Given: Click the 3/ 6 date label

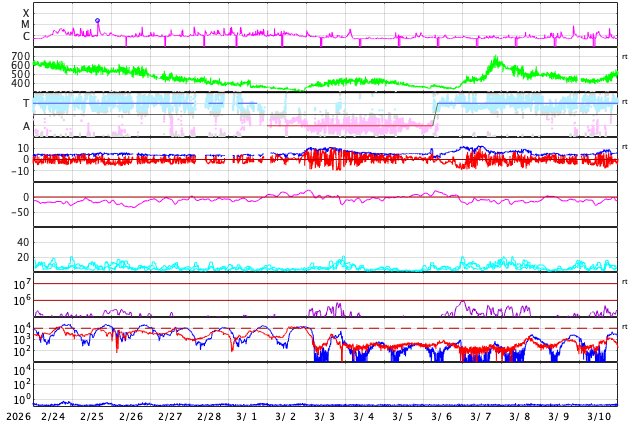Looking at the screenshot, I should pos(442,416).
